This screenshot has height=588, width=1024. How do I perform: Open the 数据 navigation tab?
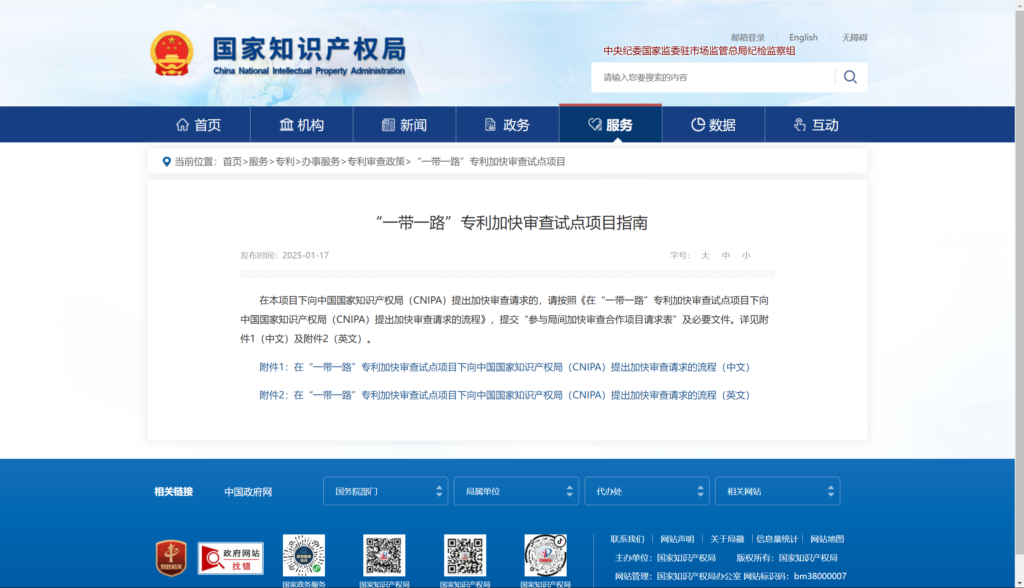[713, 125]
